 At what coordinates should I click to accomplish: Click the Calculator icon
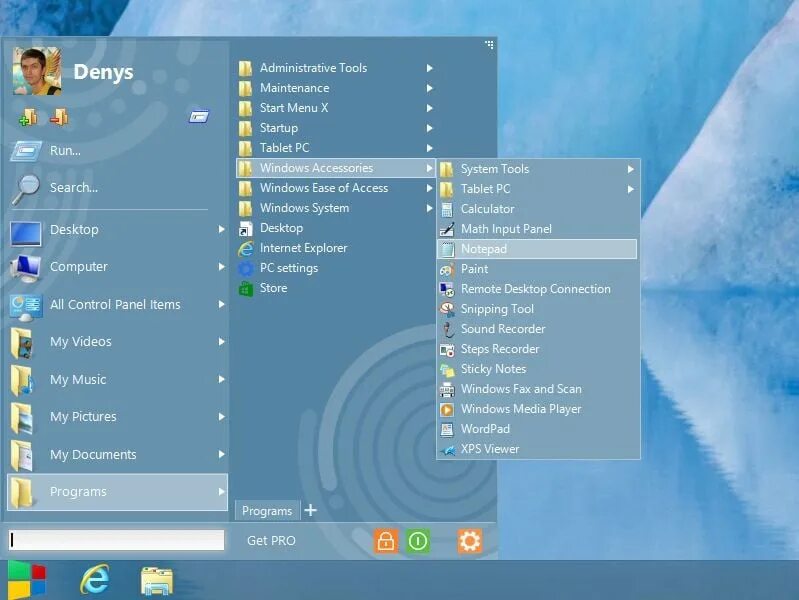(447, 209)
